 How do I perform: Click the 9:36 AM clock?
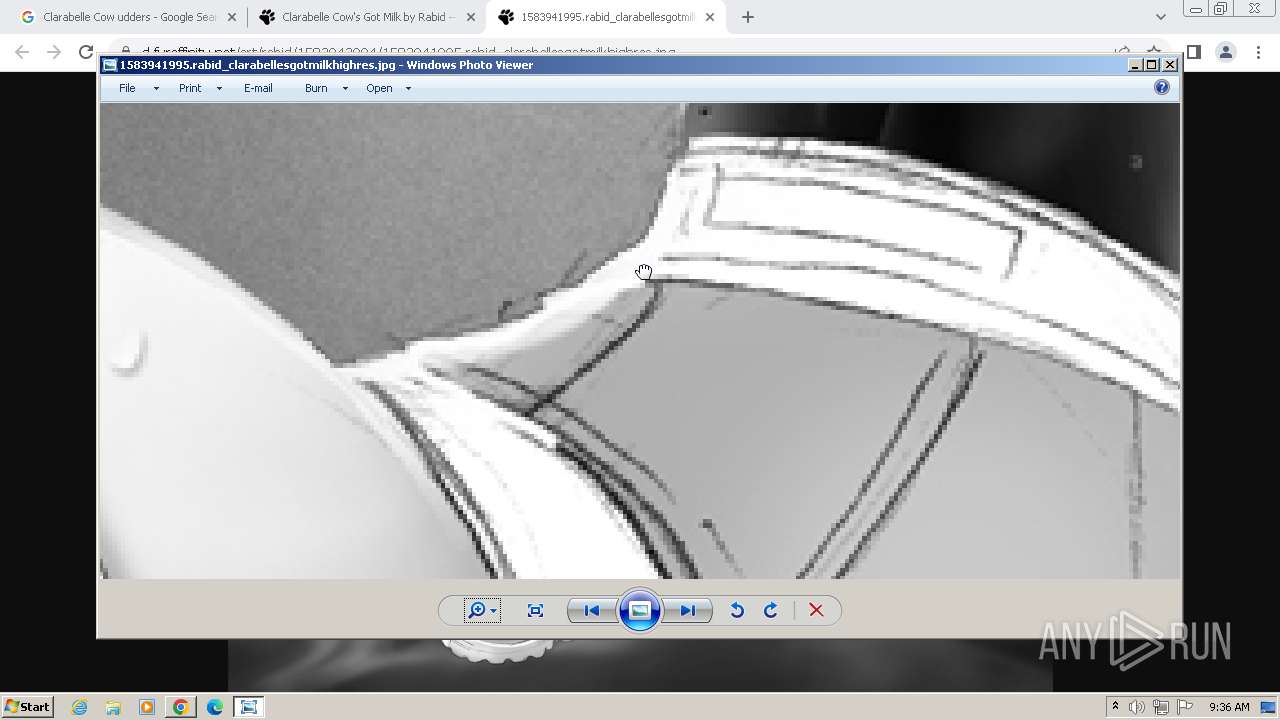pos(1229,707)
